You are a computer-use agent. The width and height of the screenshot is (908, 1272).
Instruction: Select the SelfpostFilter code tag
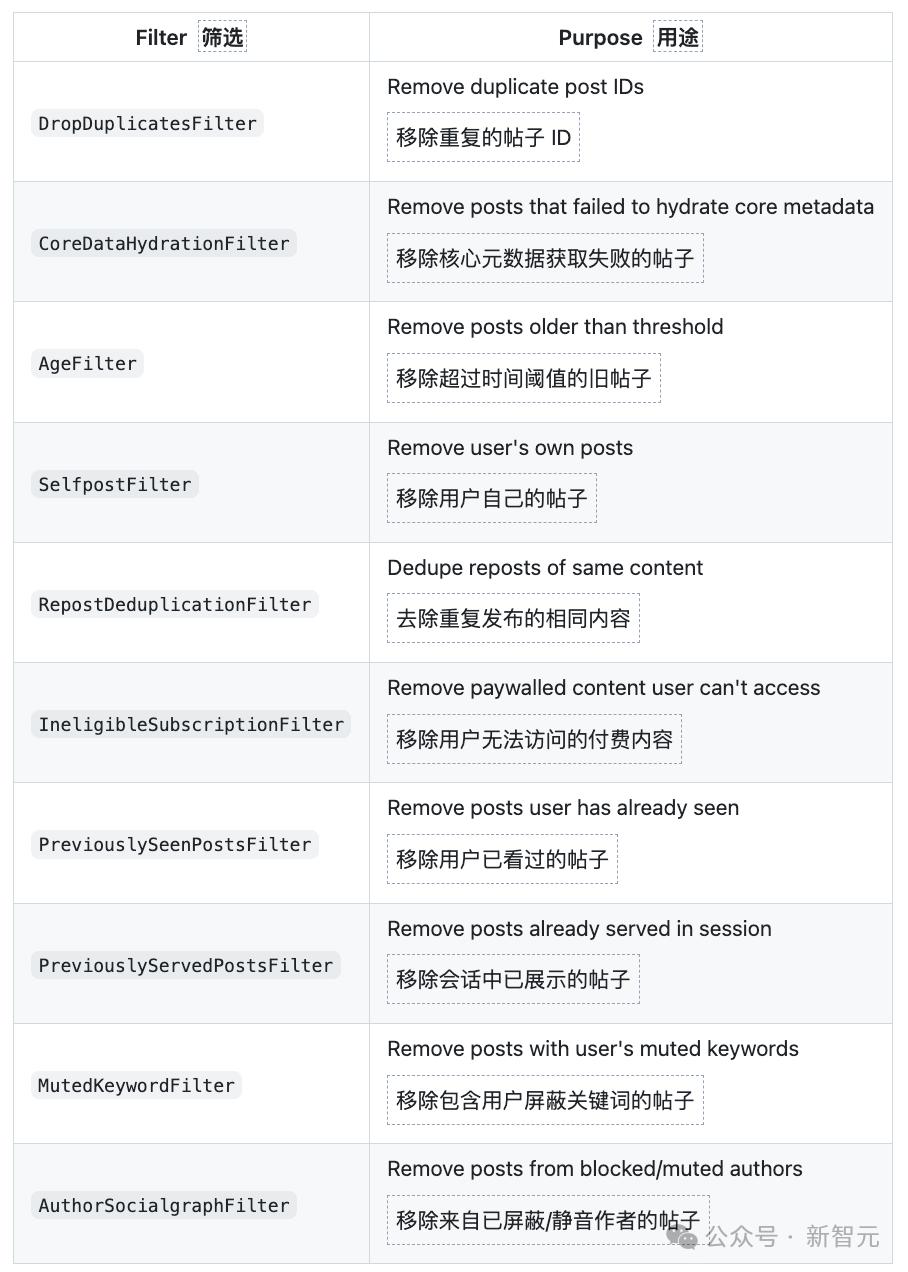click(115, 485)
